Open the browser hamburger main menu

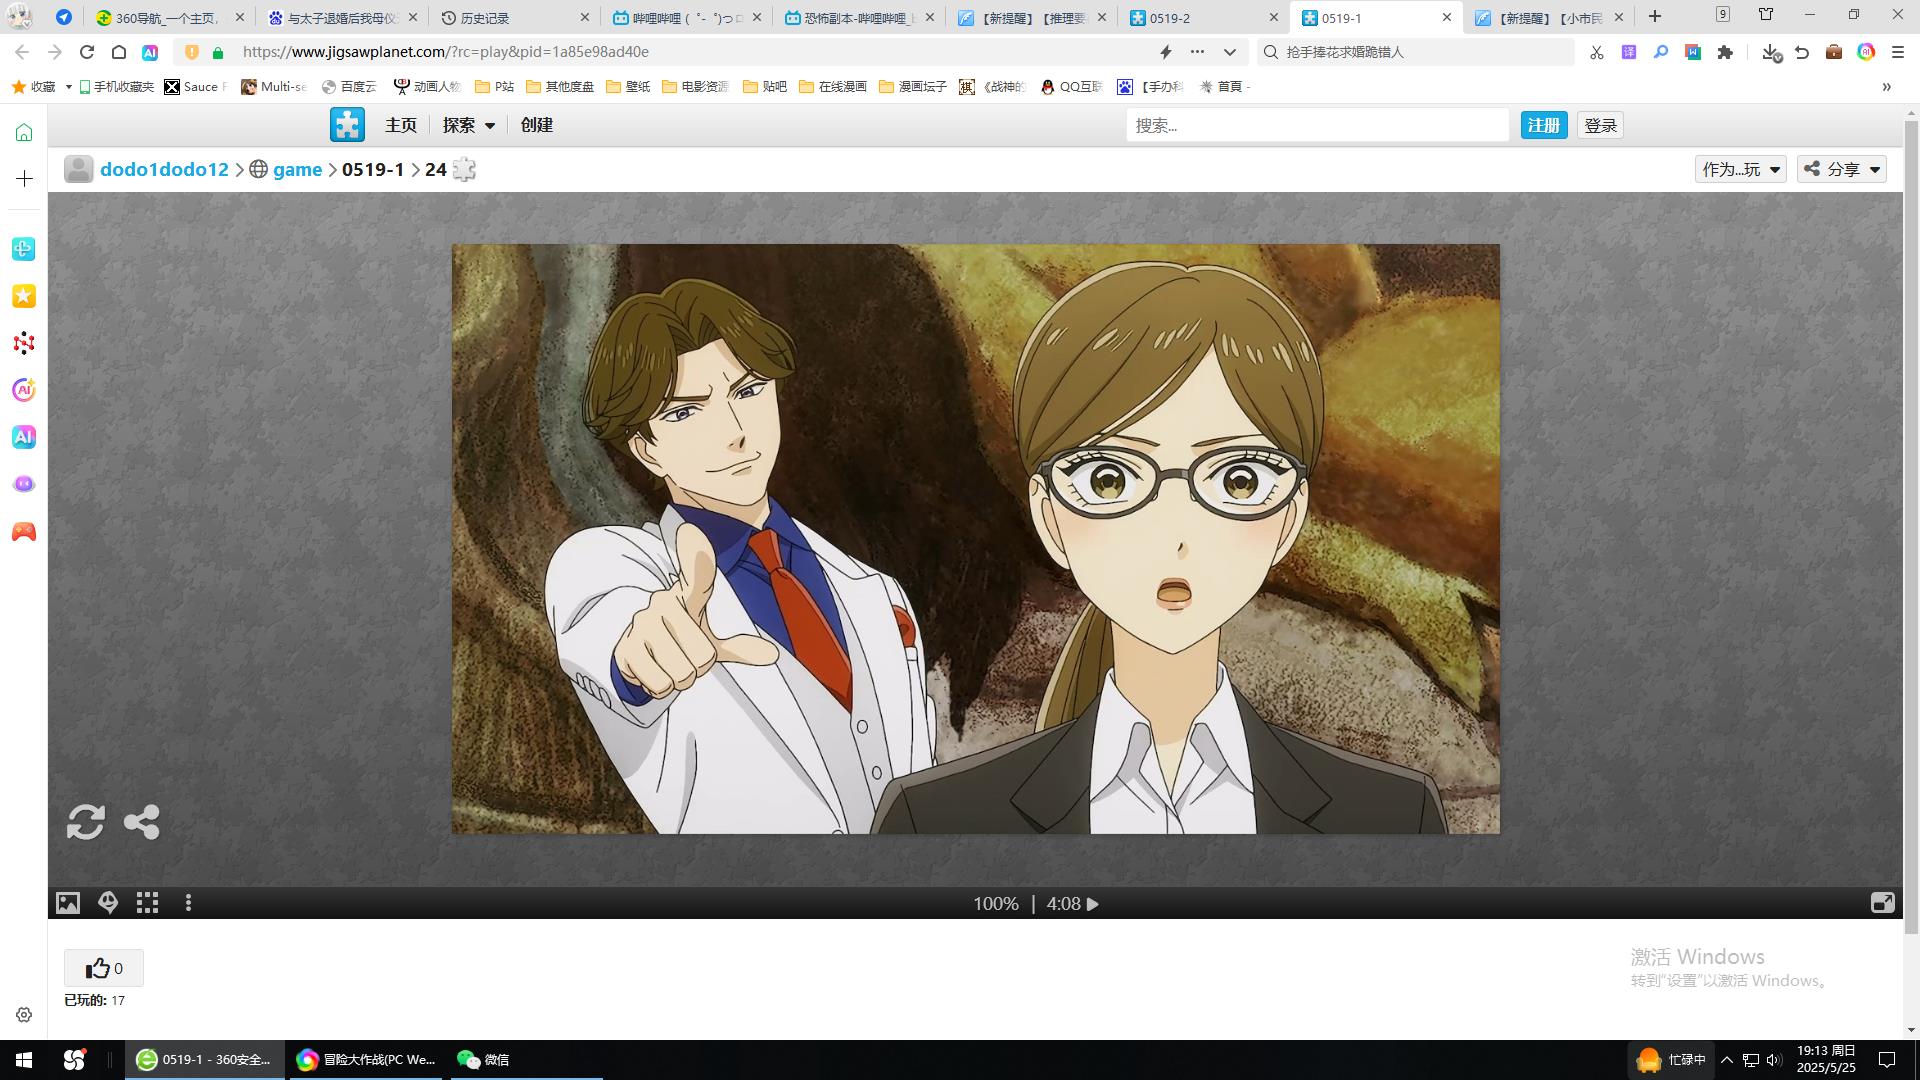[1898, 52]
